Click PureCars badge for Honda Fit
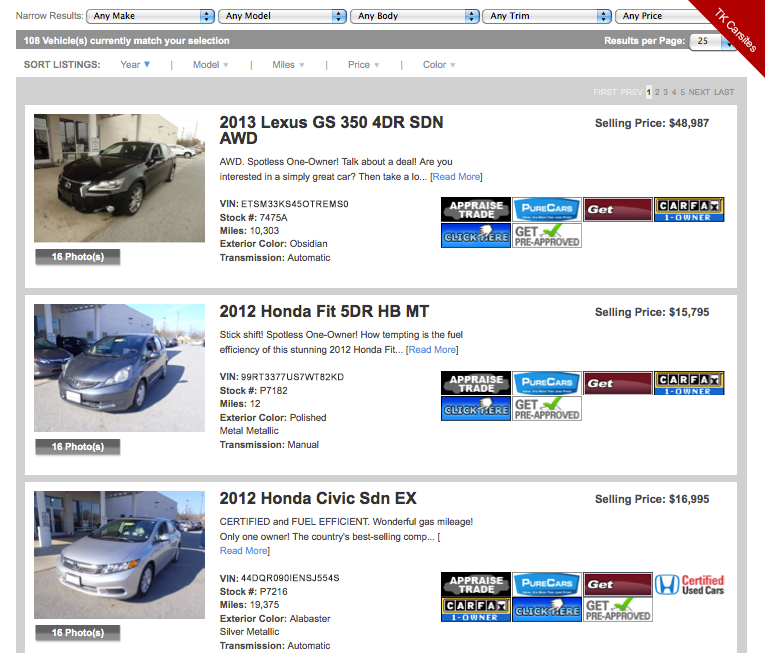The image size is (765, 653). click(546, 383)
